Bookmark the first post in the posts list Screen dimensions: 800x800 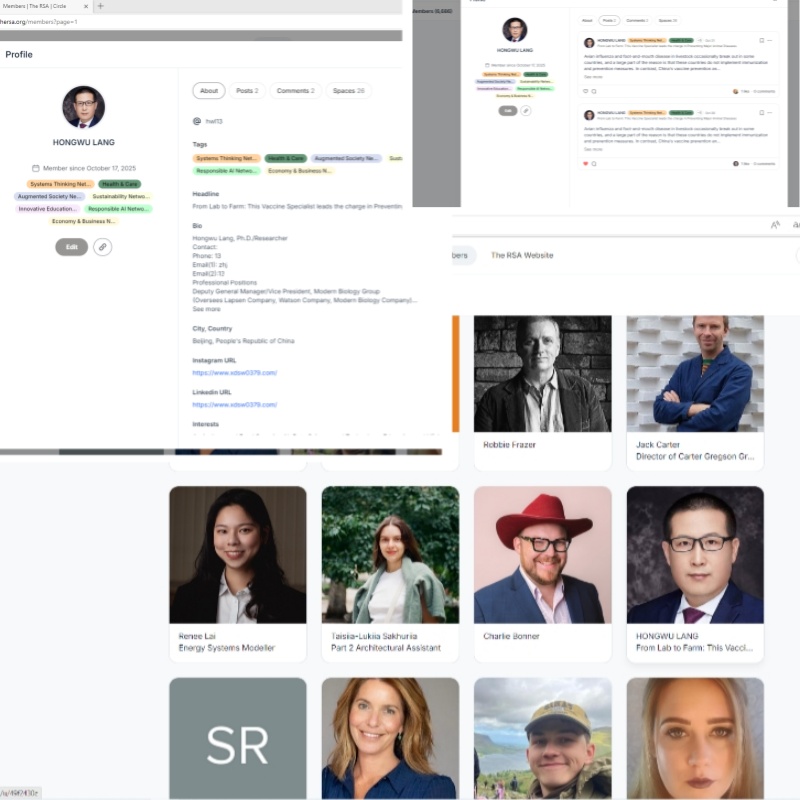(x=761, y=41)
